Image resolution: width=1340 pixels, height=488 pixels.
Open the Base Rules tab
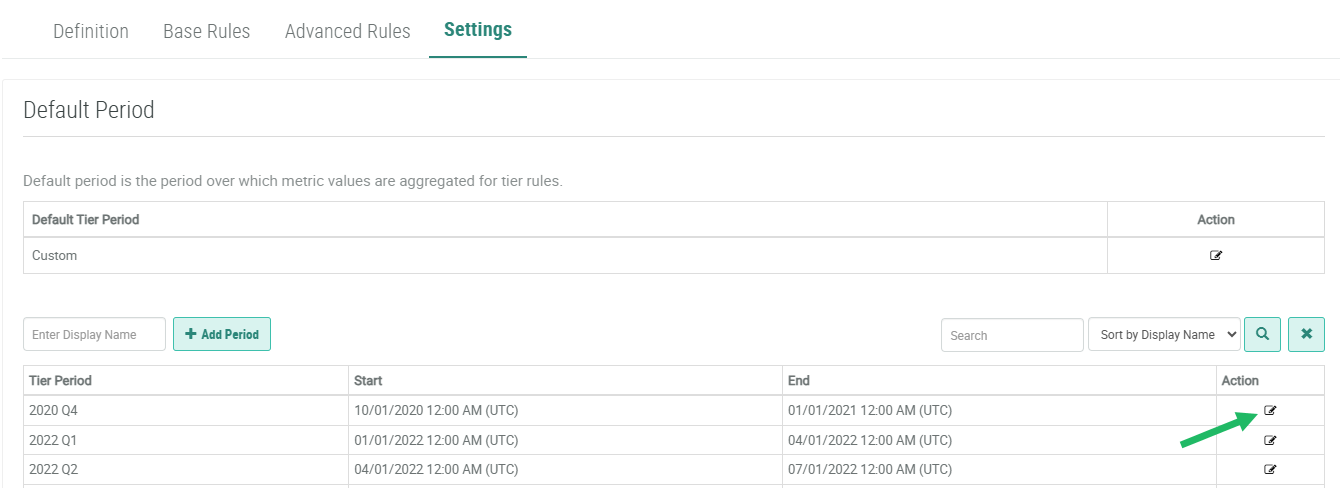(x=207, y=31)
